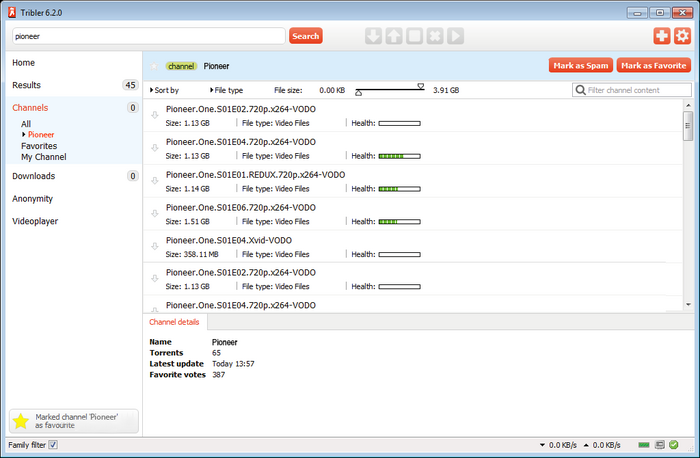Switch to the Channel details tab

tap(174, 322)
